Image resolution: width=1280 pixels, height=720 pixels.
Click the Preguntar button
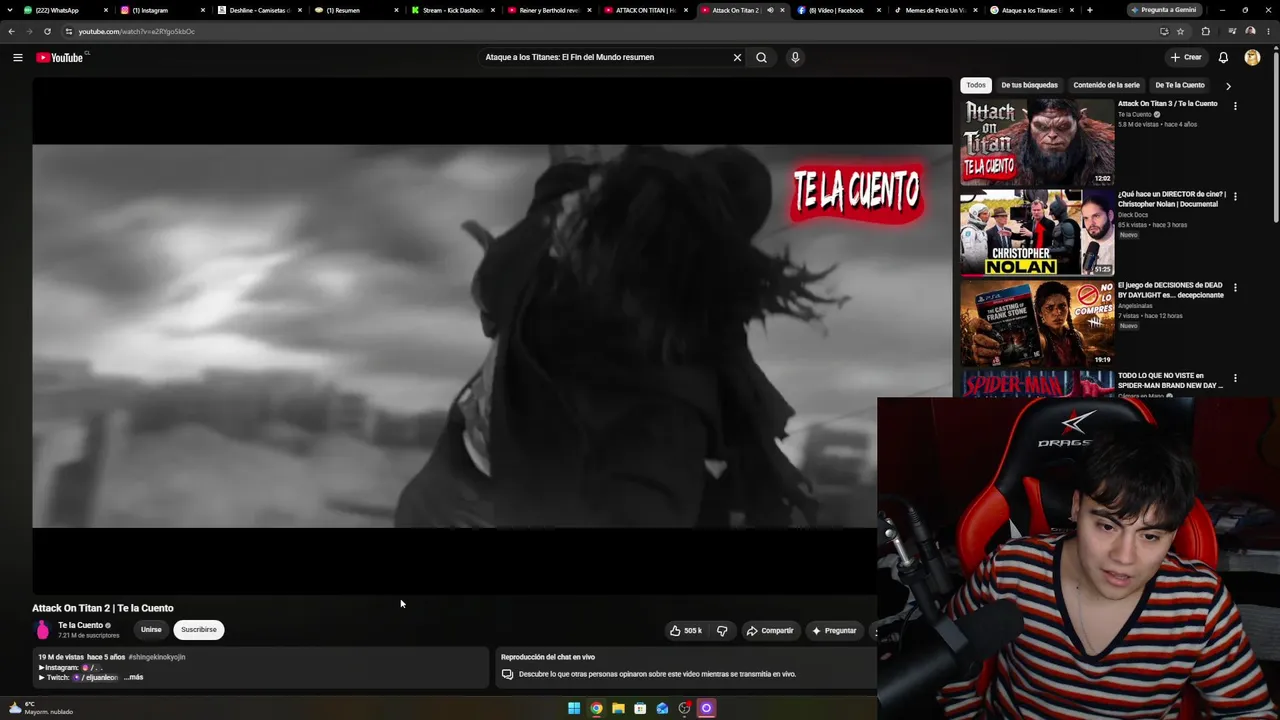[x=834, y=631]
